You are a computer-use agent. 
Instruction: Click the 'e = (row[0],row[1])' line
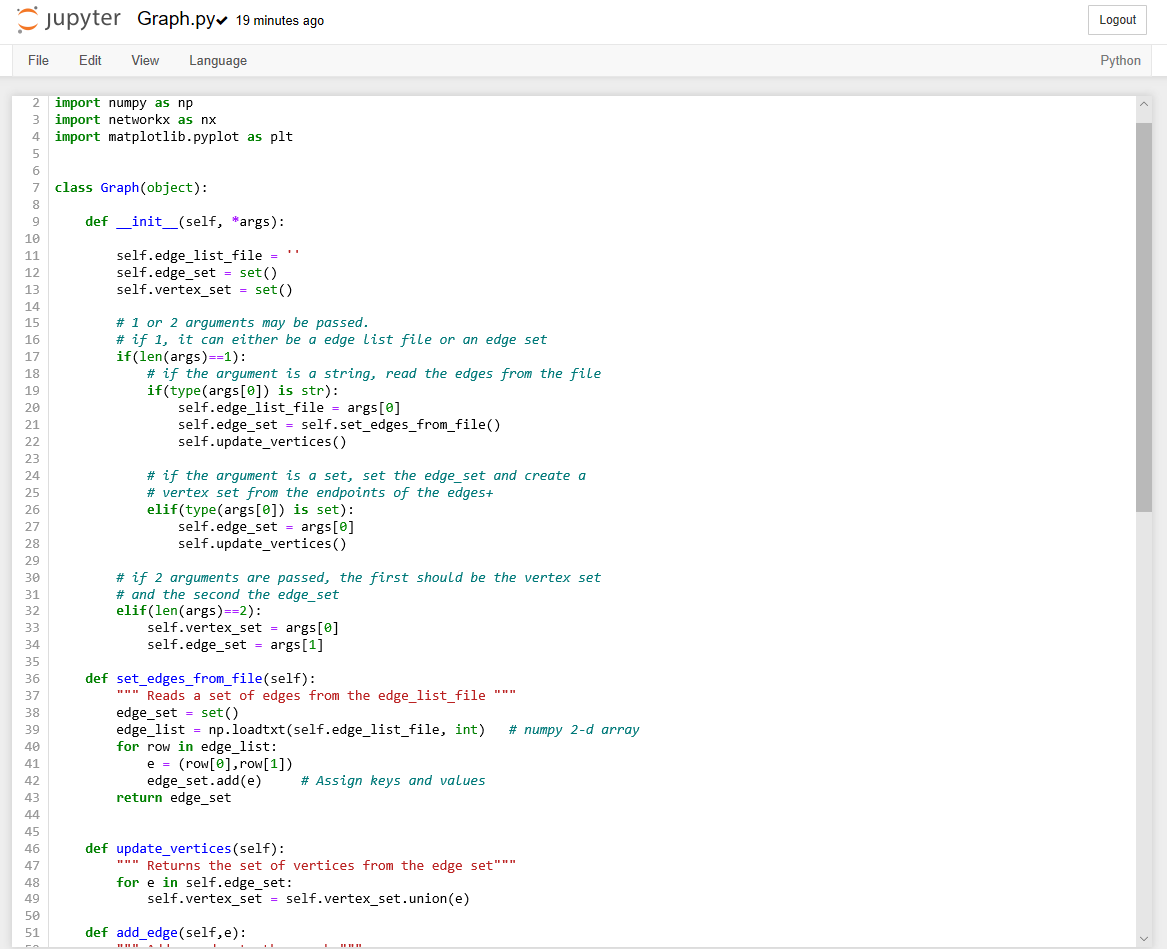click(220, 764)
